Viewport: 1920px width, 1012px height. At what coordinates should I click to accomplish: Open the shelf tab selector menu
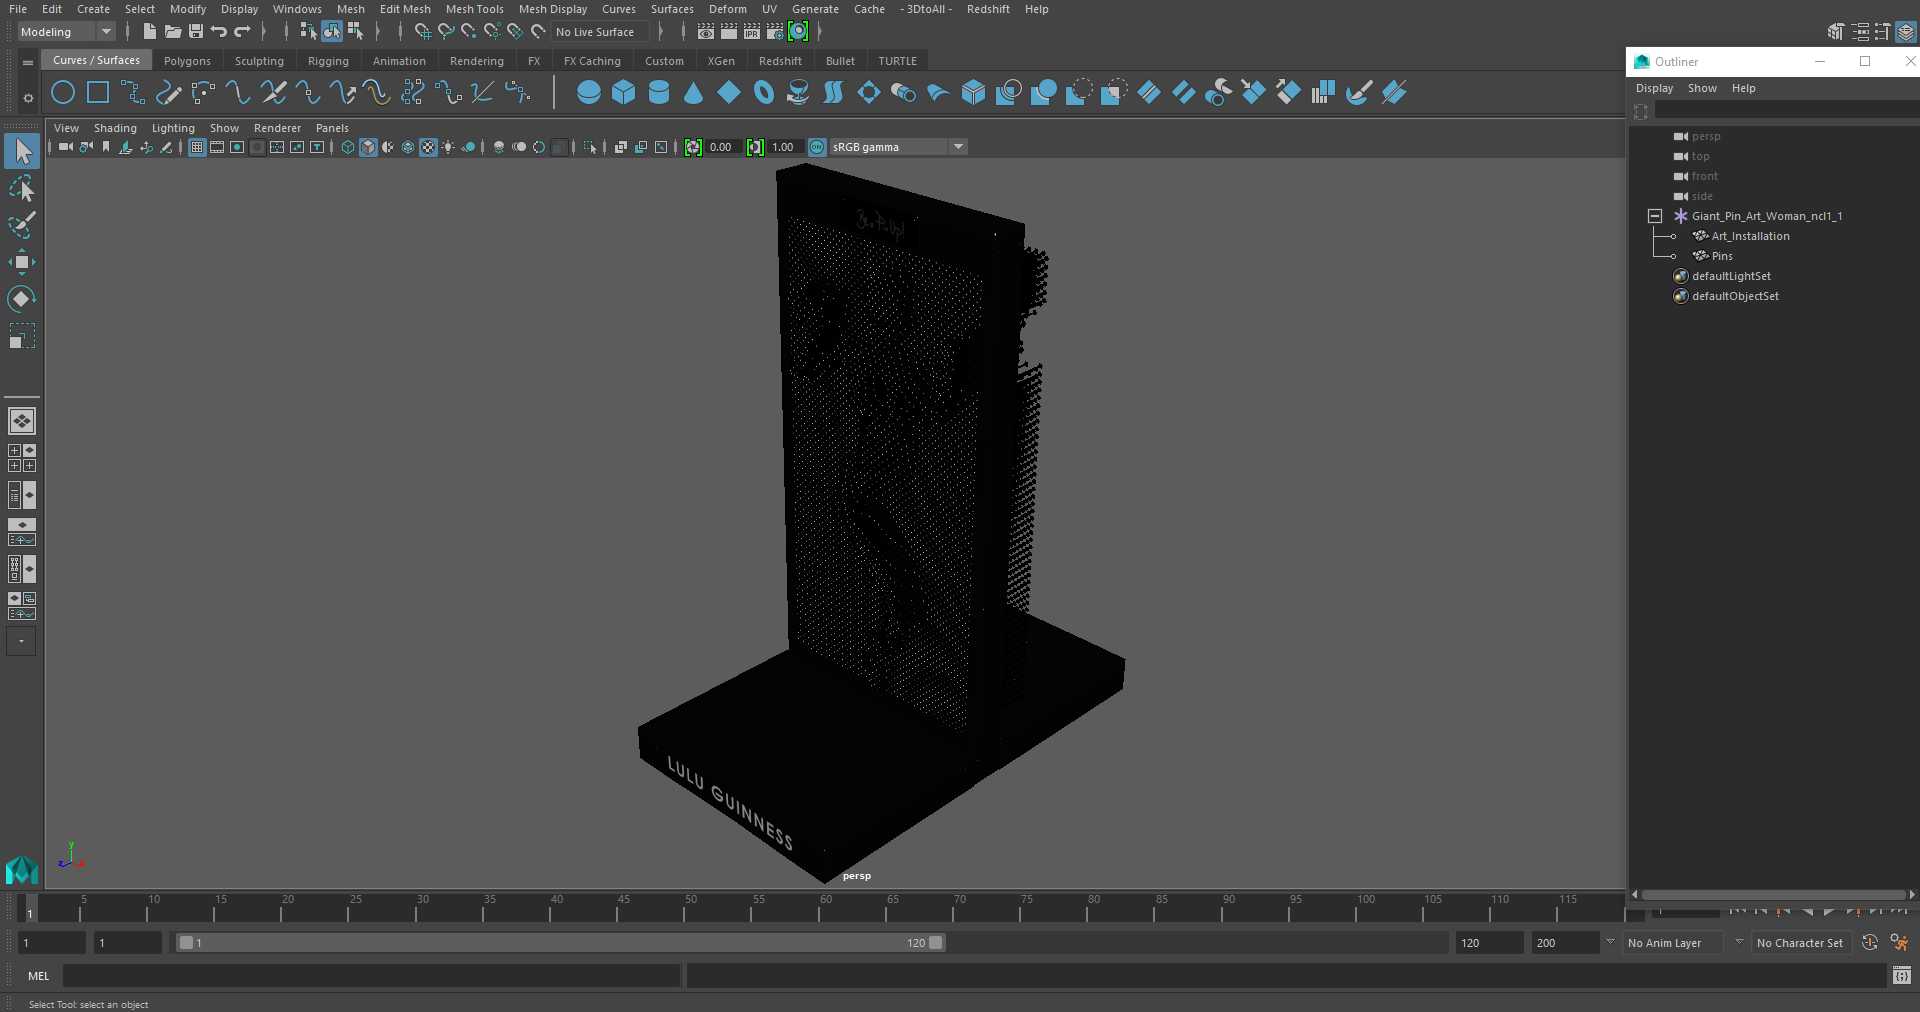point(28,62)
